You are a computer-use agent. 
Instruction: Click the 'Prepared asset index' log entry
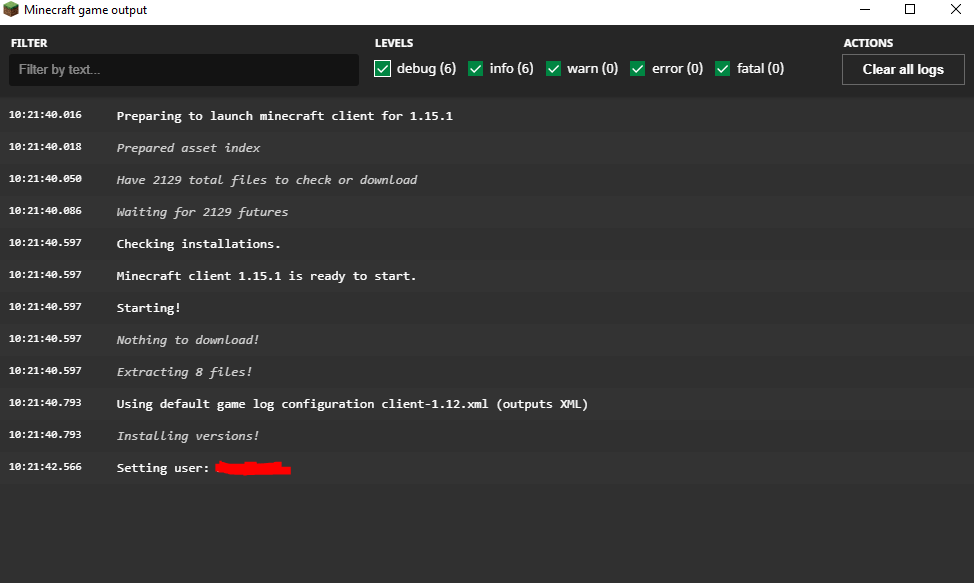[x=188, y=148]
